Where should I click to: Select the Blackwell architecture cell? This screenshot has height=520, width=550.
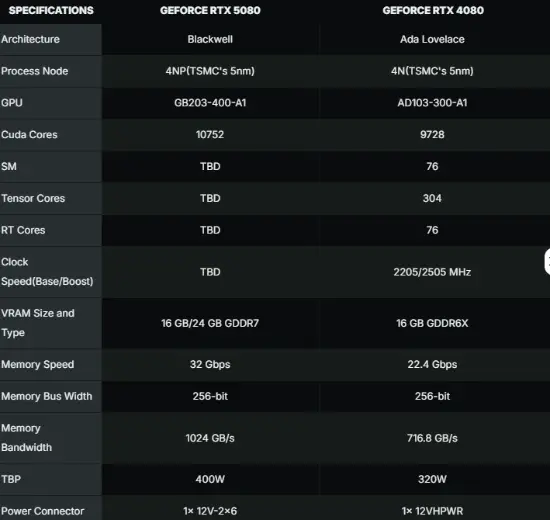point(210,39)
